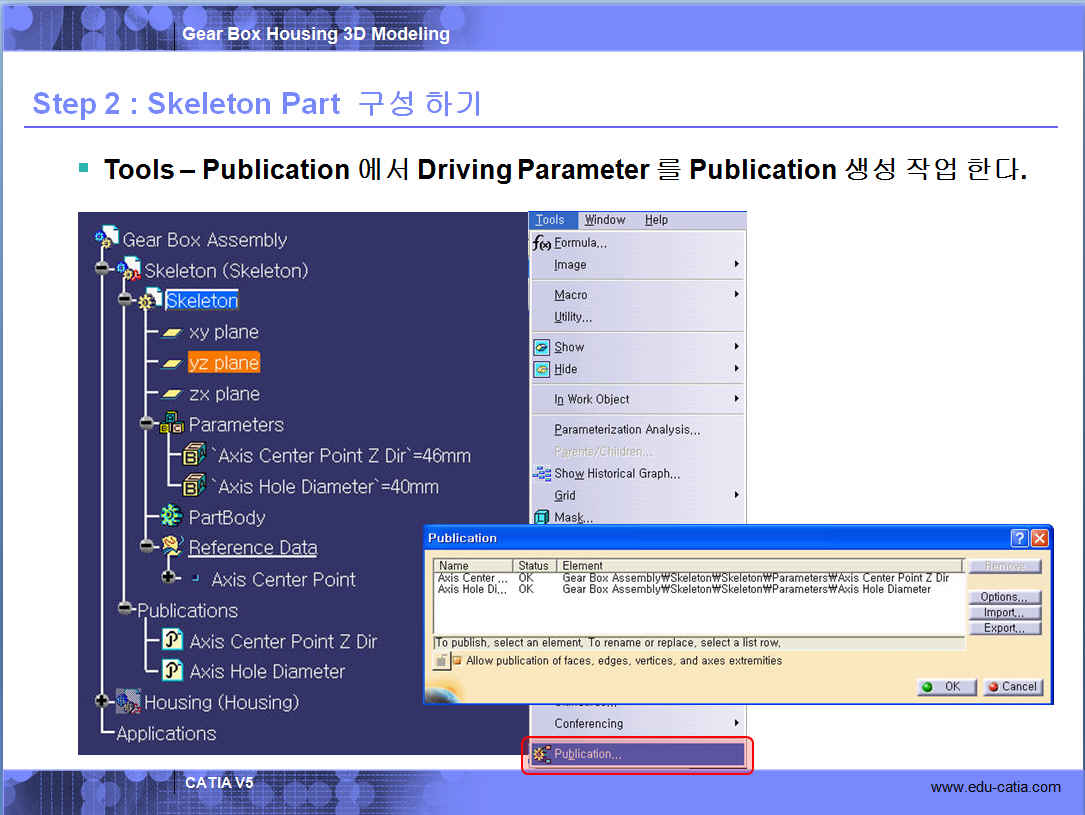Click the Options... button in Publication dialog
1085x815 pixels.
click(1004, 597)
